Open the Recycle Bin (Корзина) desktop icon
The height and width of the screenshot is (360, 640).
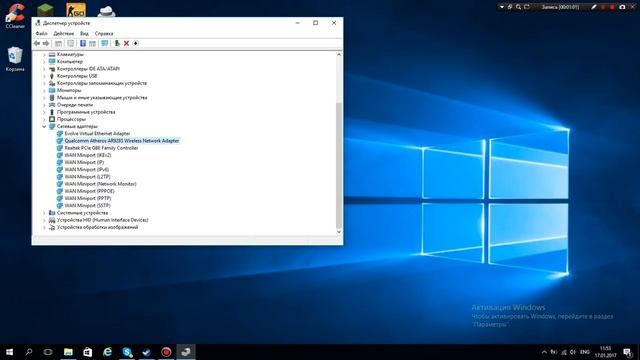(x=15, y=59)
